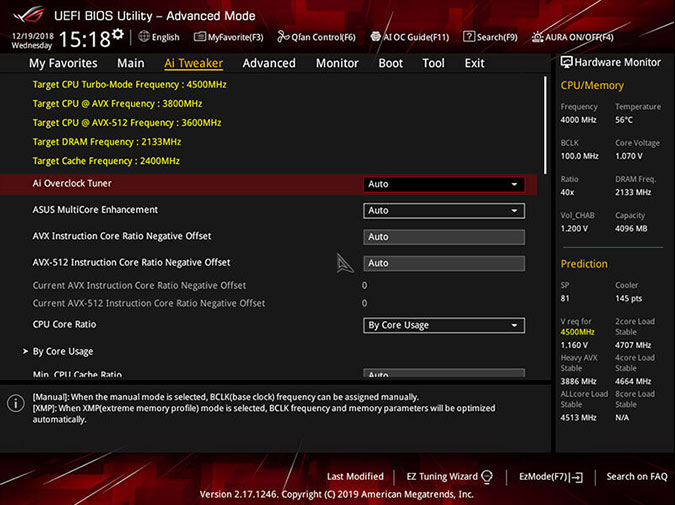675x505 pixels.
Task: Click the 56°C temperature value
Action: pos(624,120)
